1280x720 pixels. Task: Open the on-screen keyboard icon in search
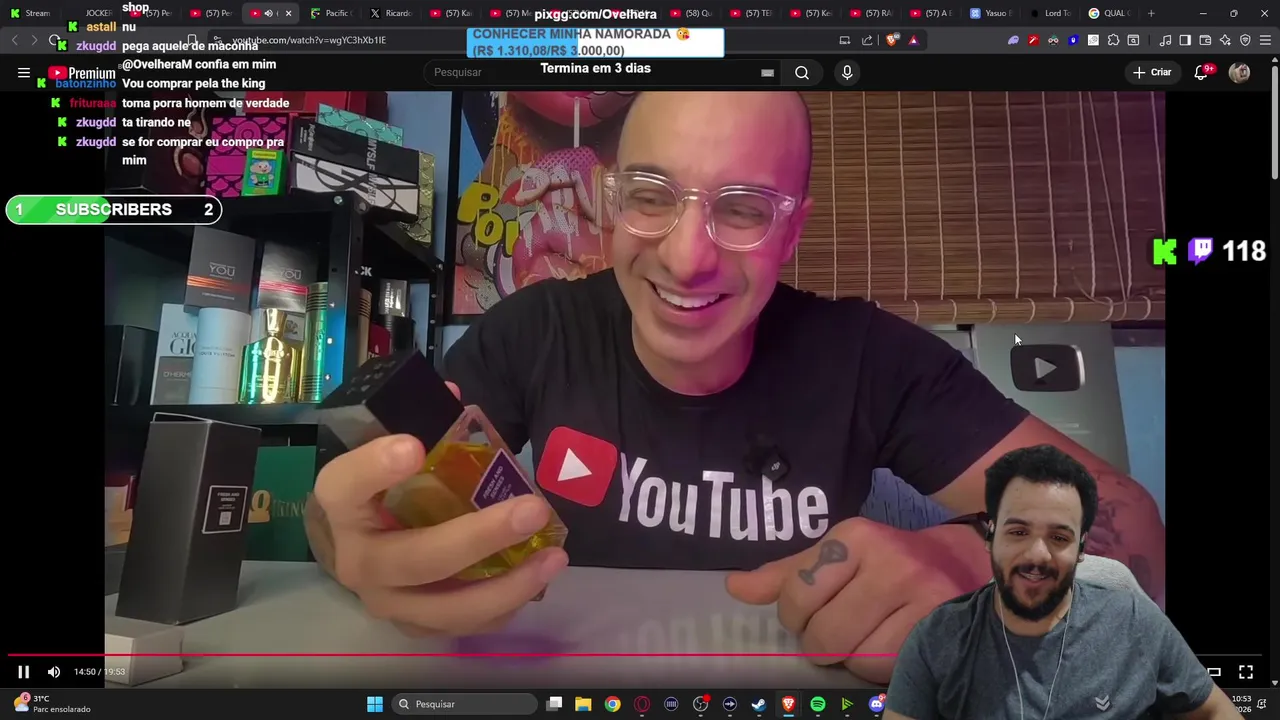click(x=767, y=72)
